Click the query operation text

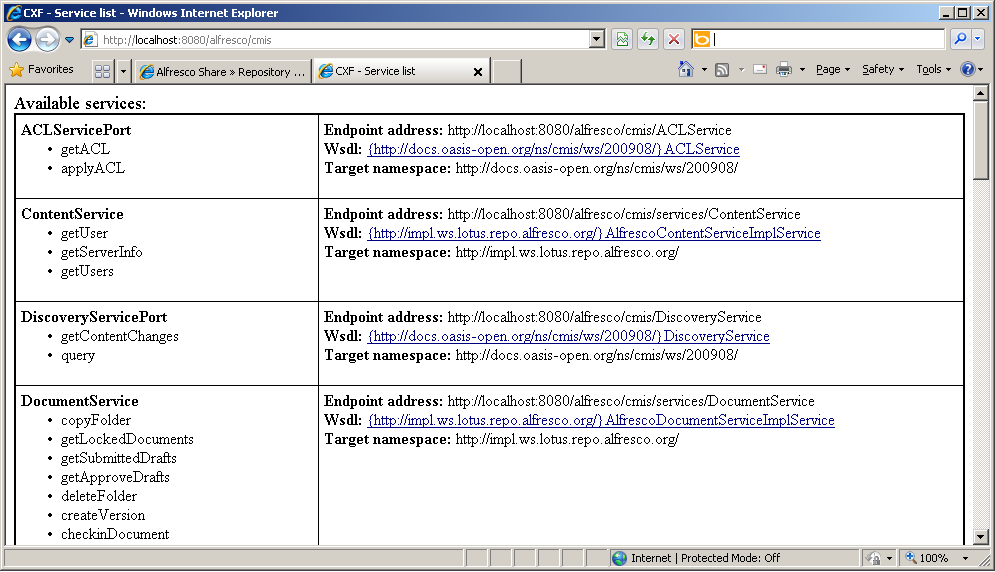[77, 356]
